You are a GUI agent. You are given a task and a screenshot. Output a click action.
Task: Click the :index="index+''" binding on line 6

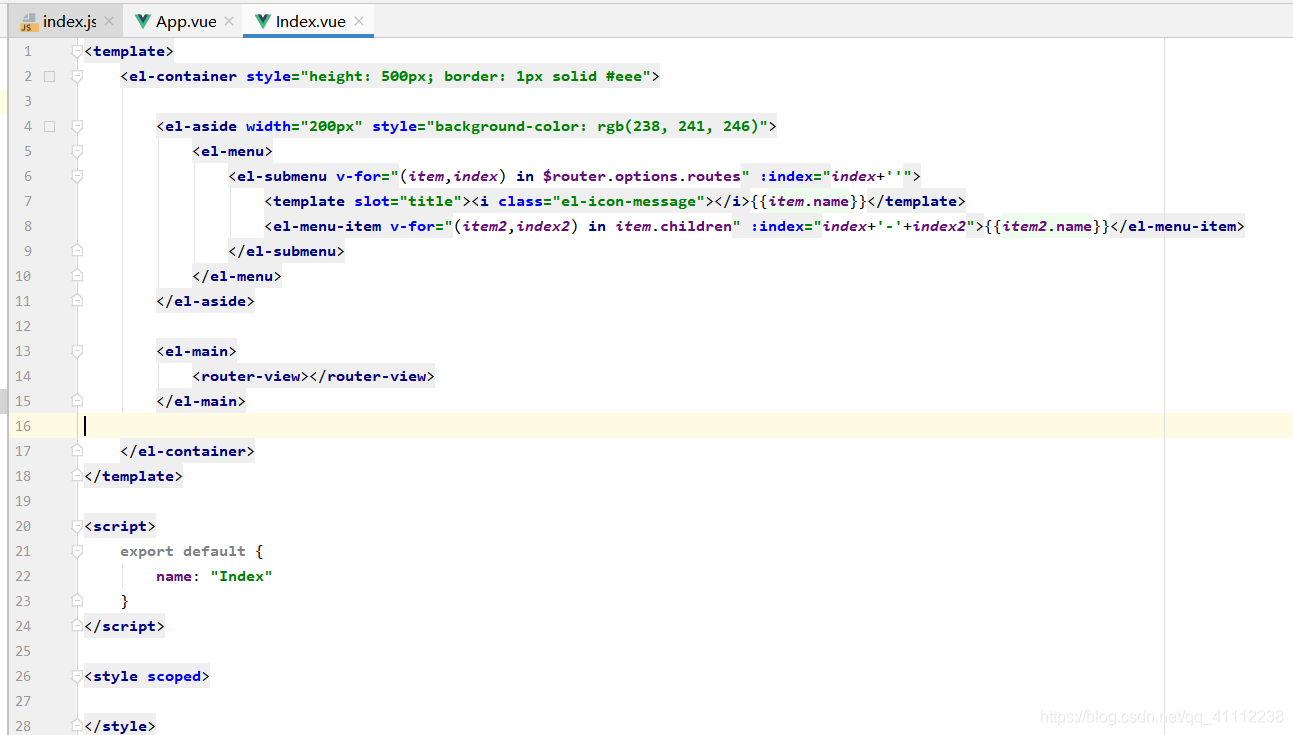click(x=835, y=176)
